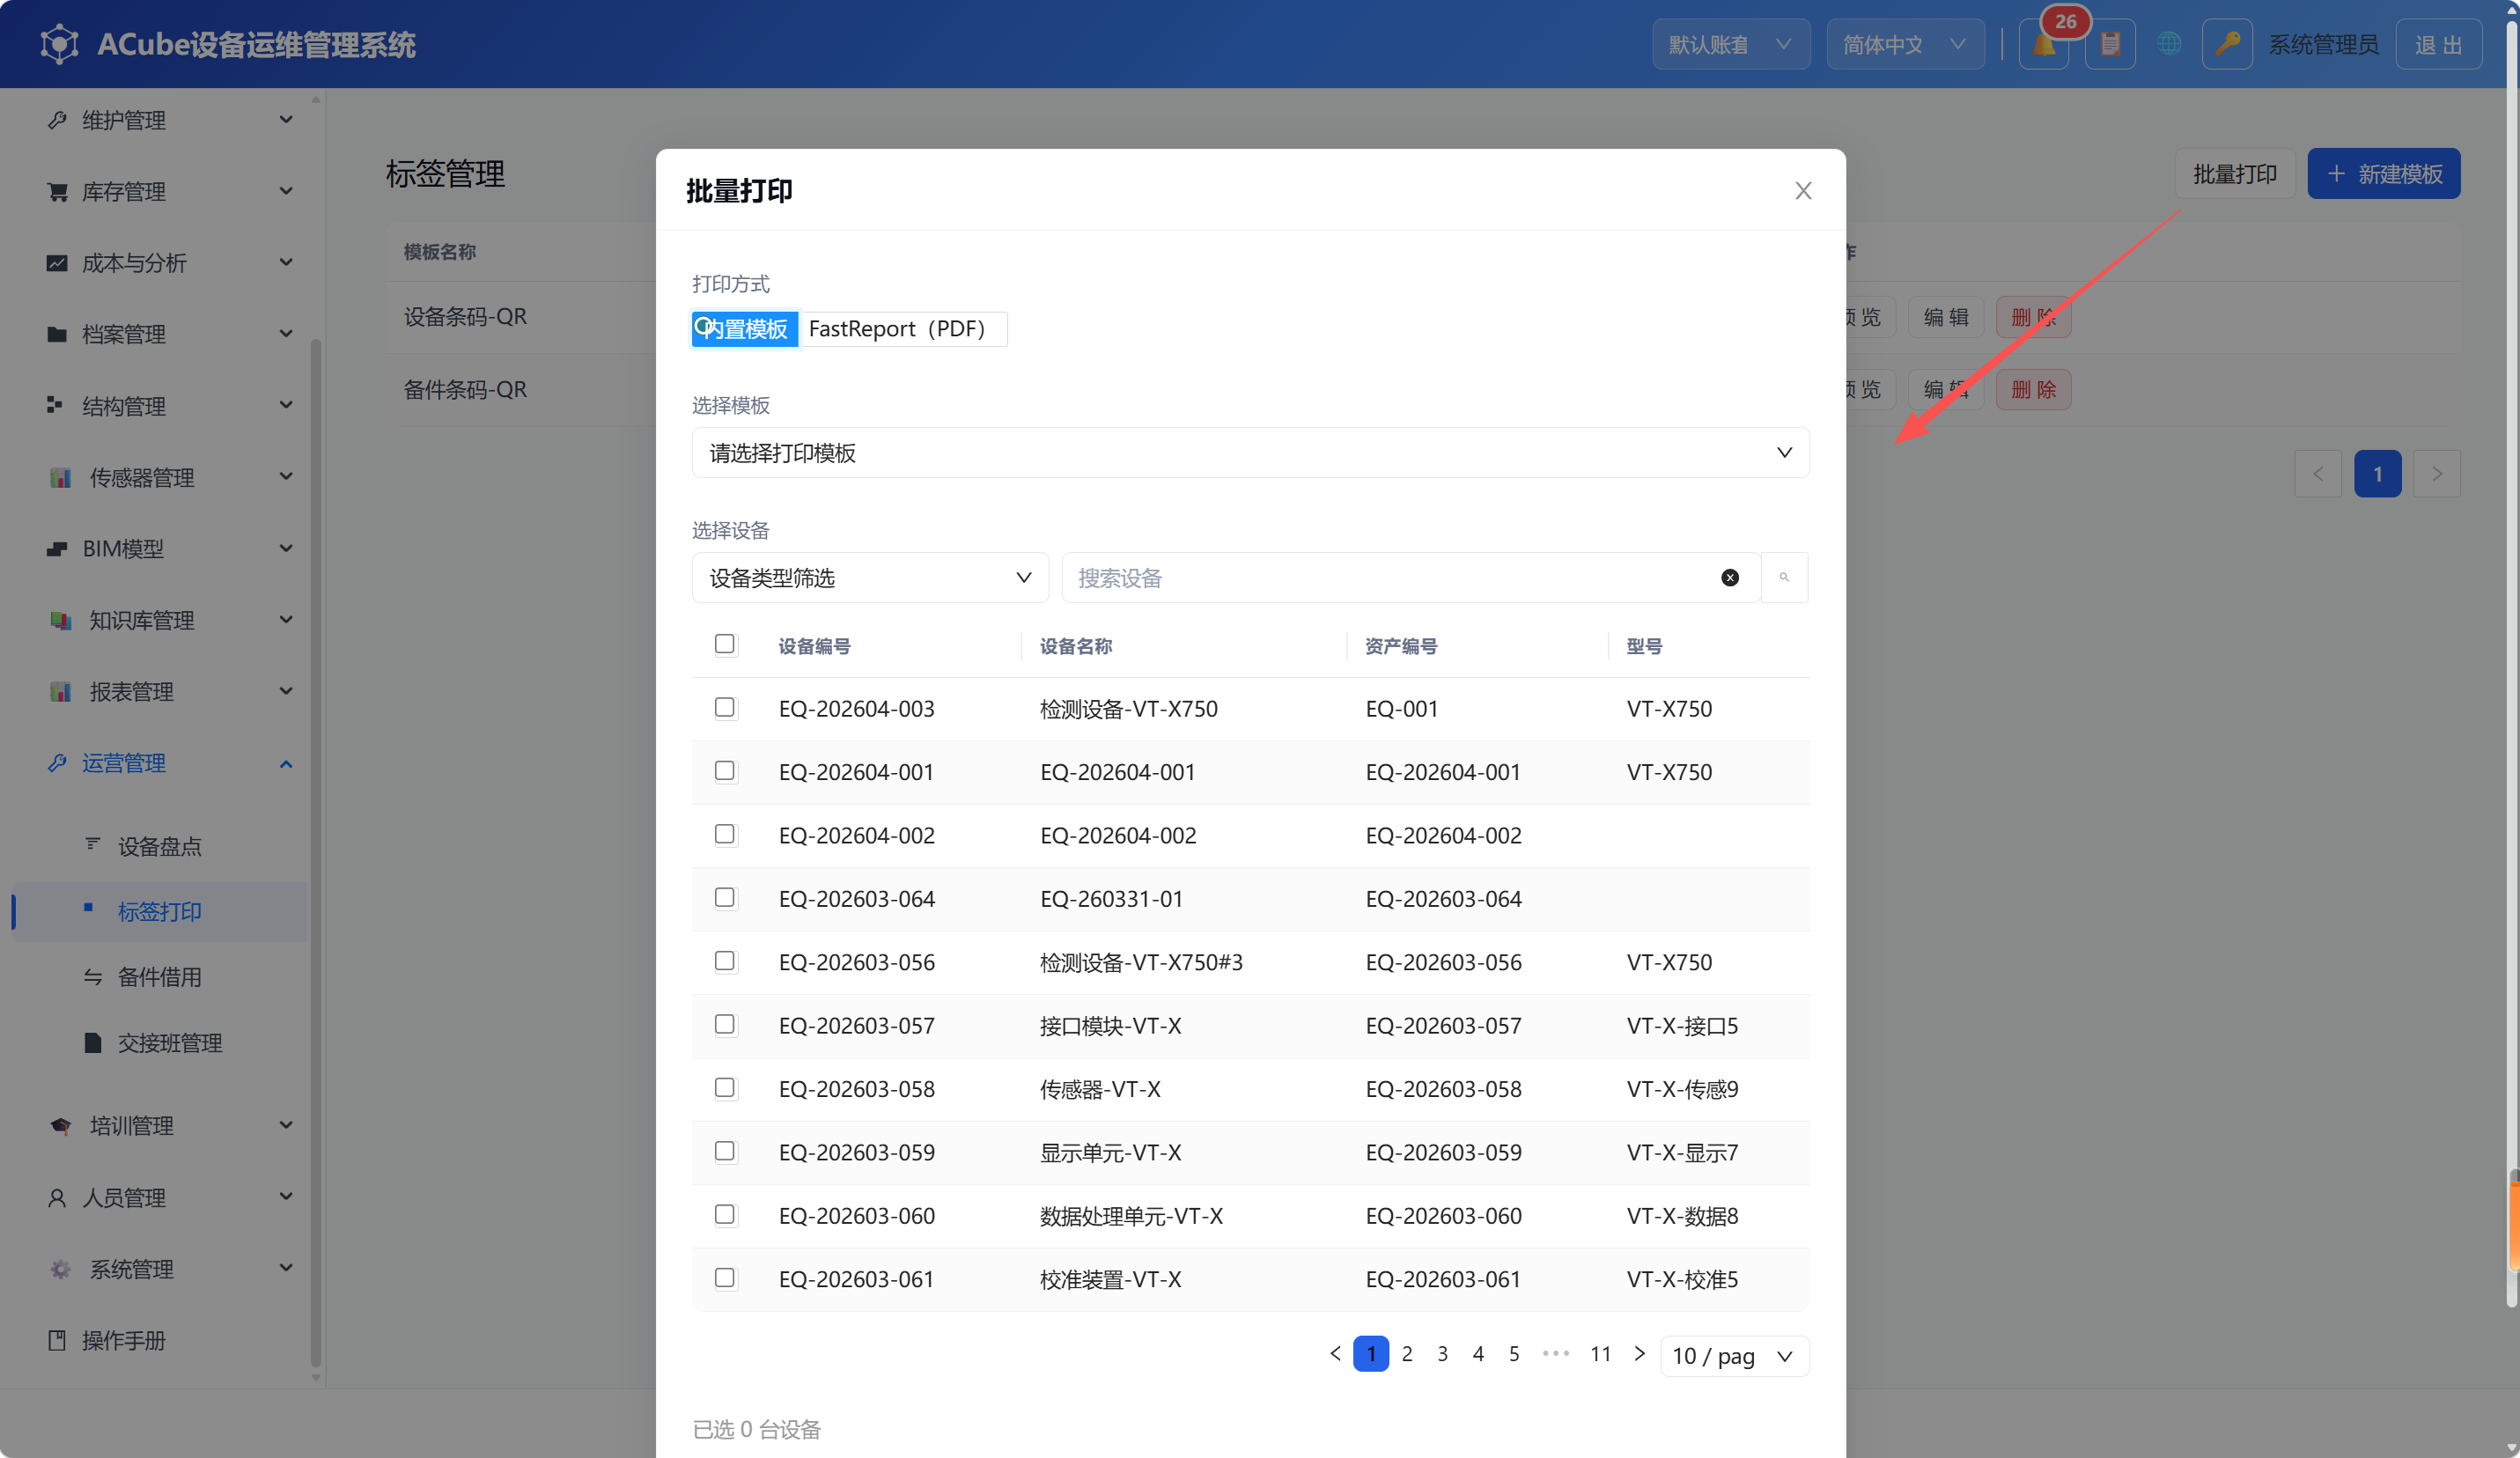Screen dimensions: 2520x1458
Task: Click the 新建模板 button
Action: tap(2383, 173)
